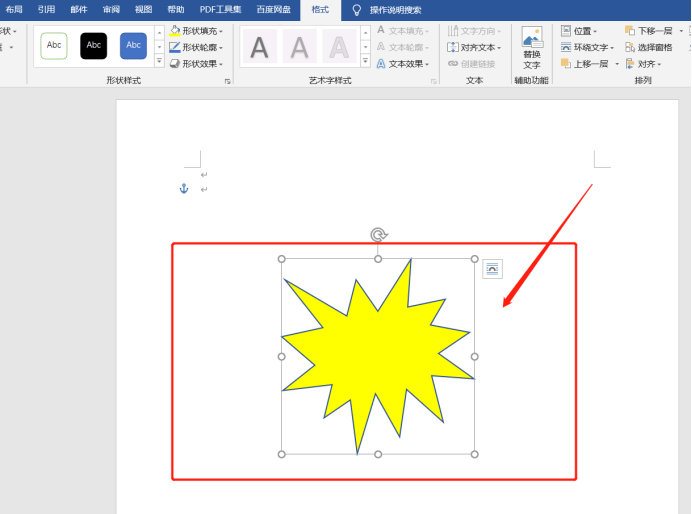
Task: Apply the white outlined Abc shape style
Action: tap(54, 45)
